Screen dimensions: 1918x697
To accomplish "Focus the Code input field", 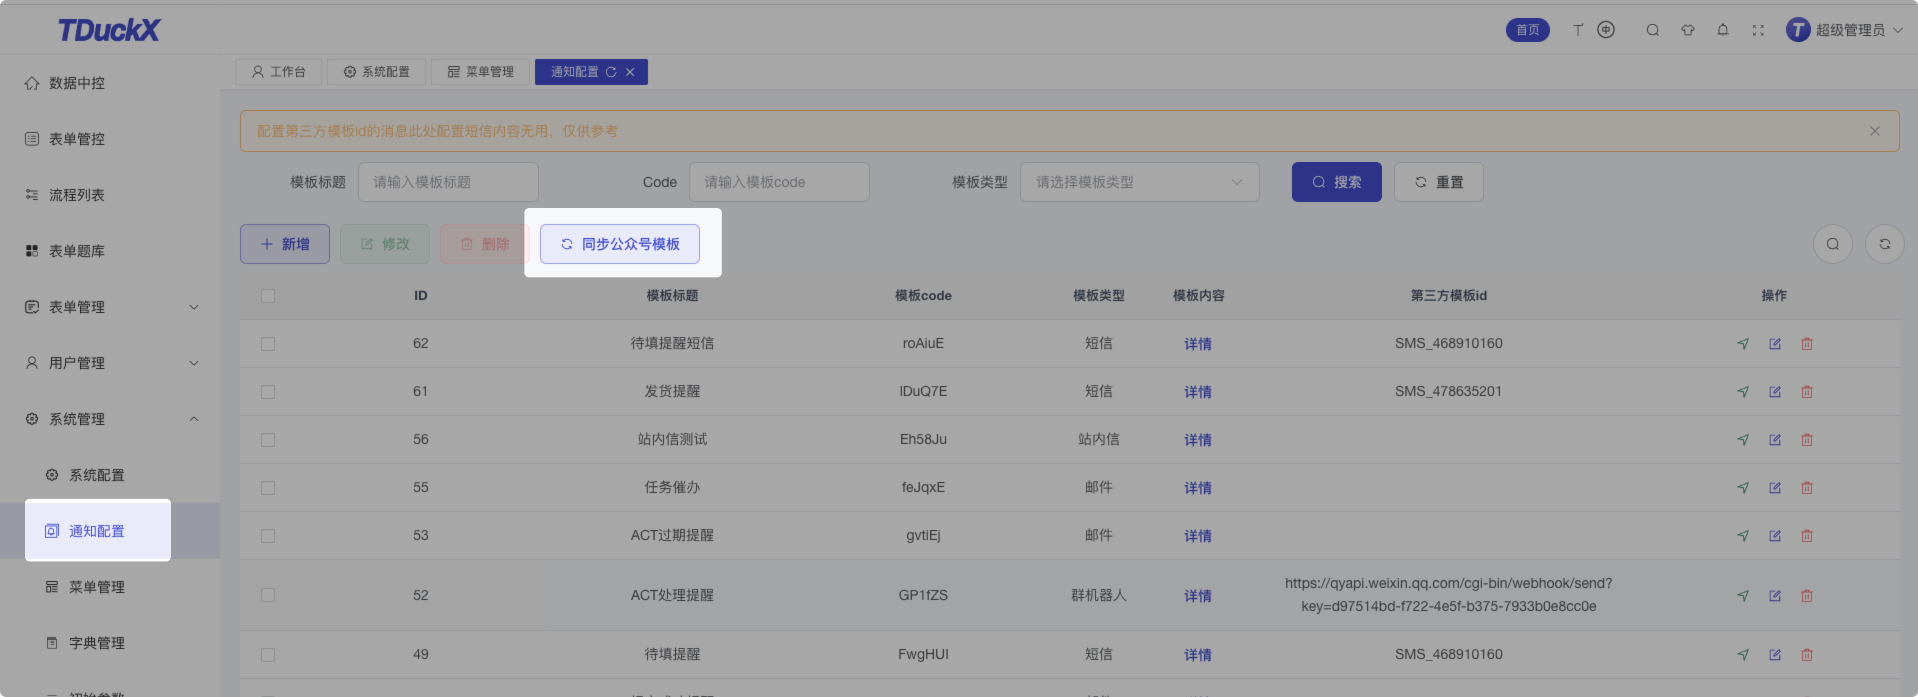I will (780, 182).
